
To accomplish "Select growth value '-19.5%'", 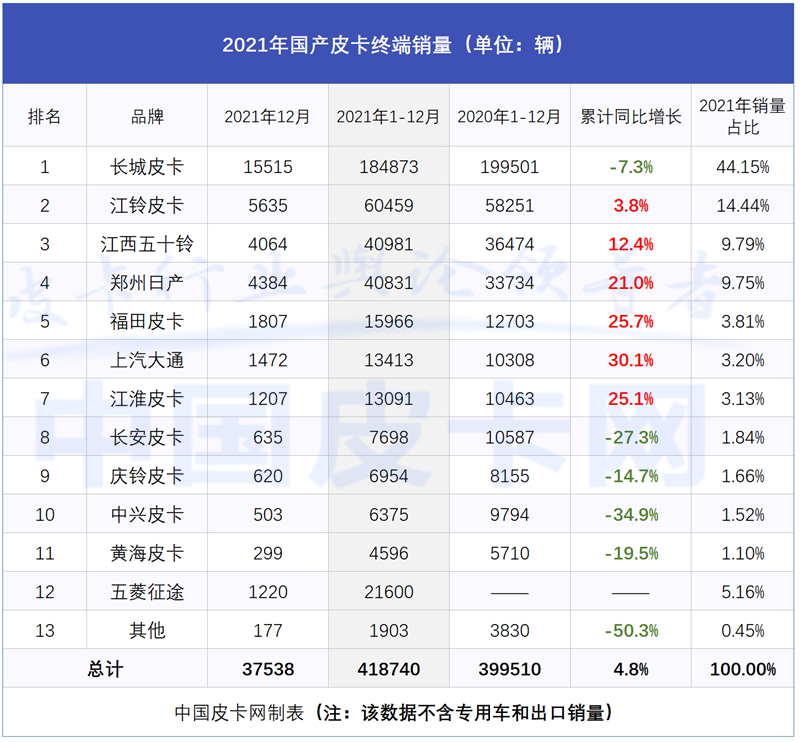I will click(631, 553).
